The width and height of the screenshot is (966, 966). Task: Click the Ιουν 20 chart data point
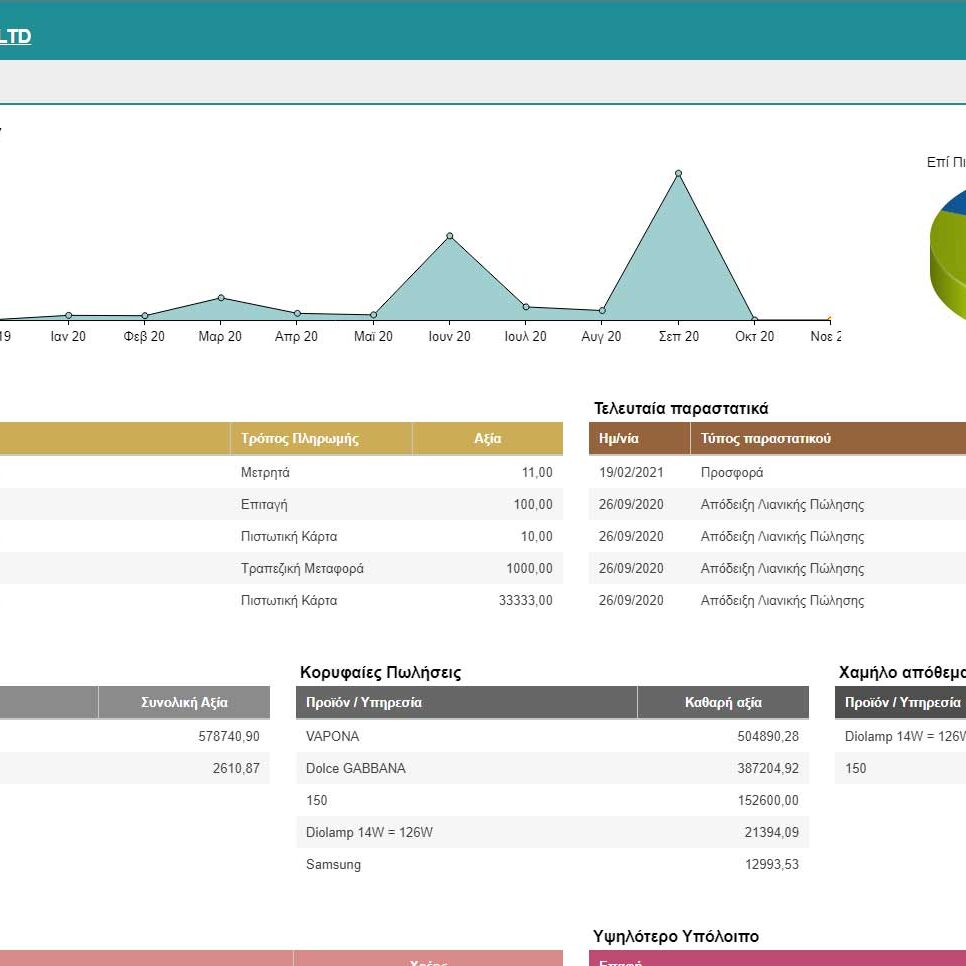450,236
